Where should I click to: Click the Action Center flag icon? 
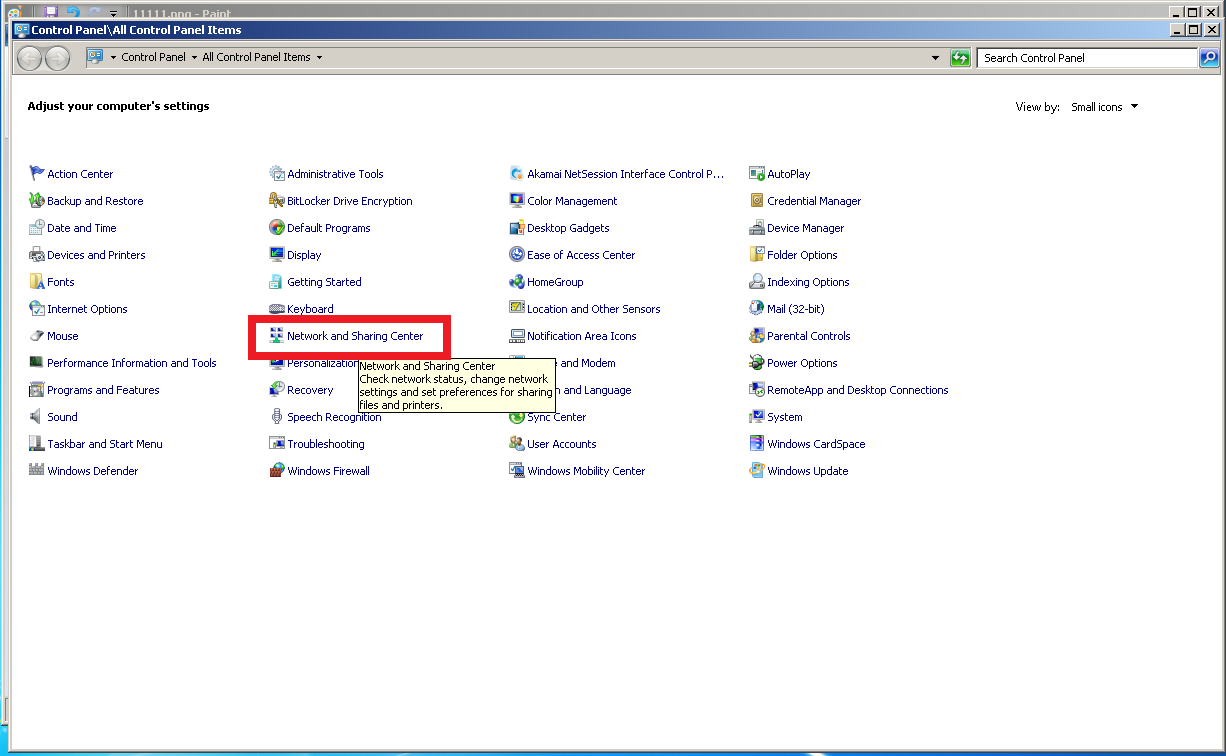click(x=37, y=174)
